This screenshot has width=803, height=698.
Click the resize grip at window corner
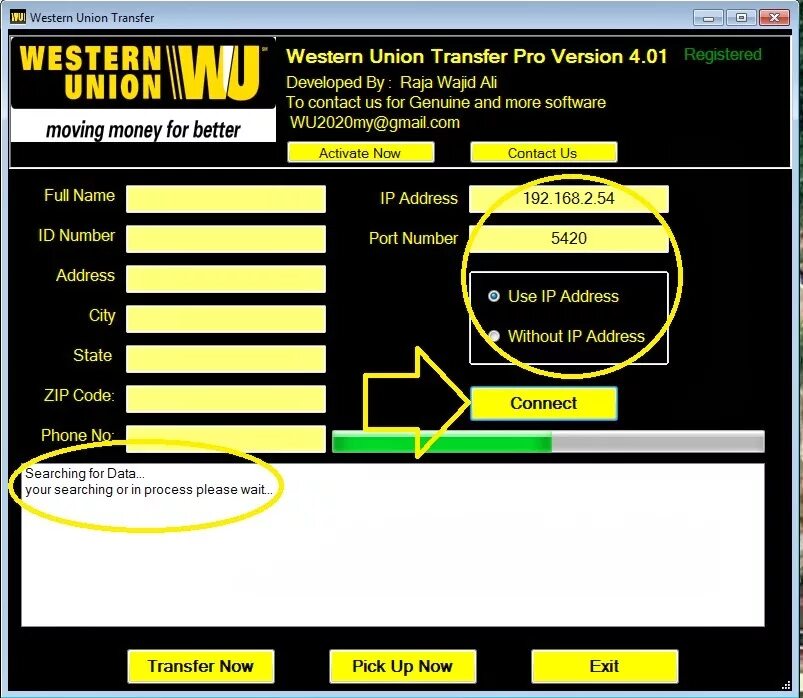tap(786, 685)
